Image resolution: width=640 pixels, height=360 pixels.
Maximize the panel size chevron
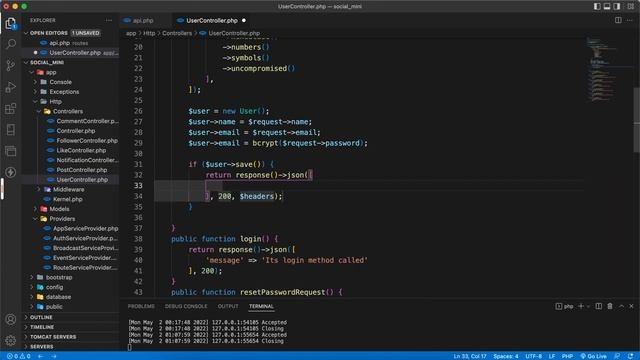pos(621,306)
